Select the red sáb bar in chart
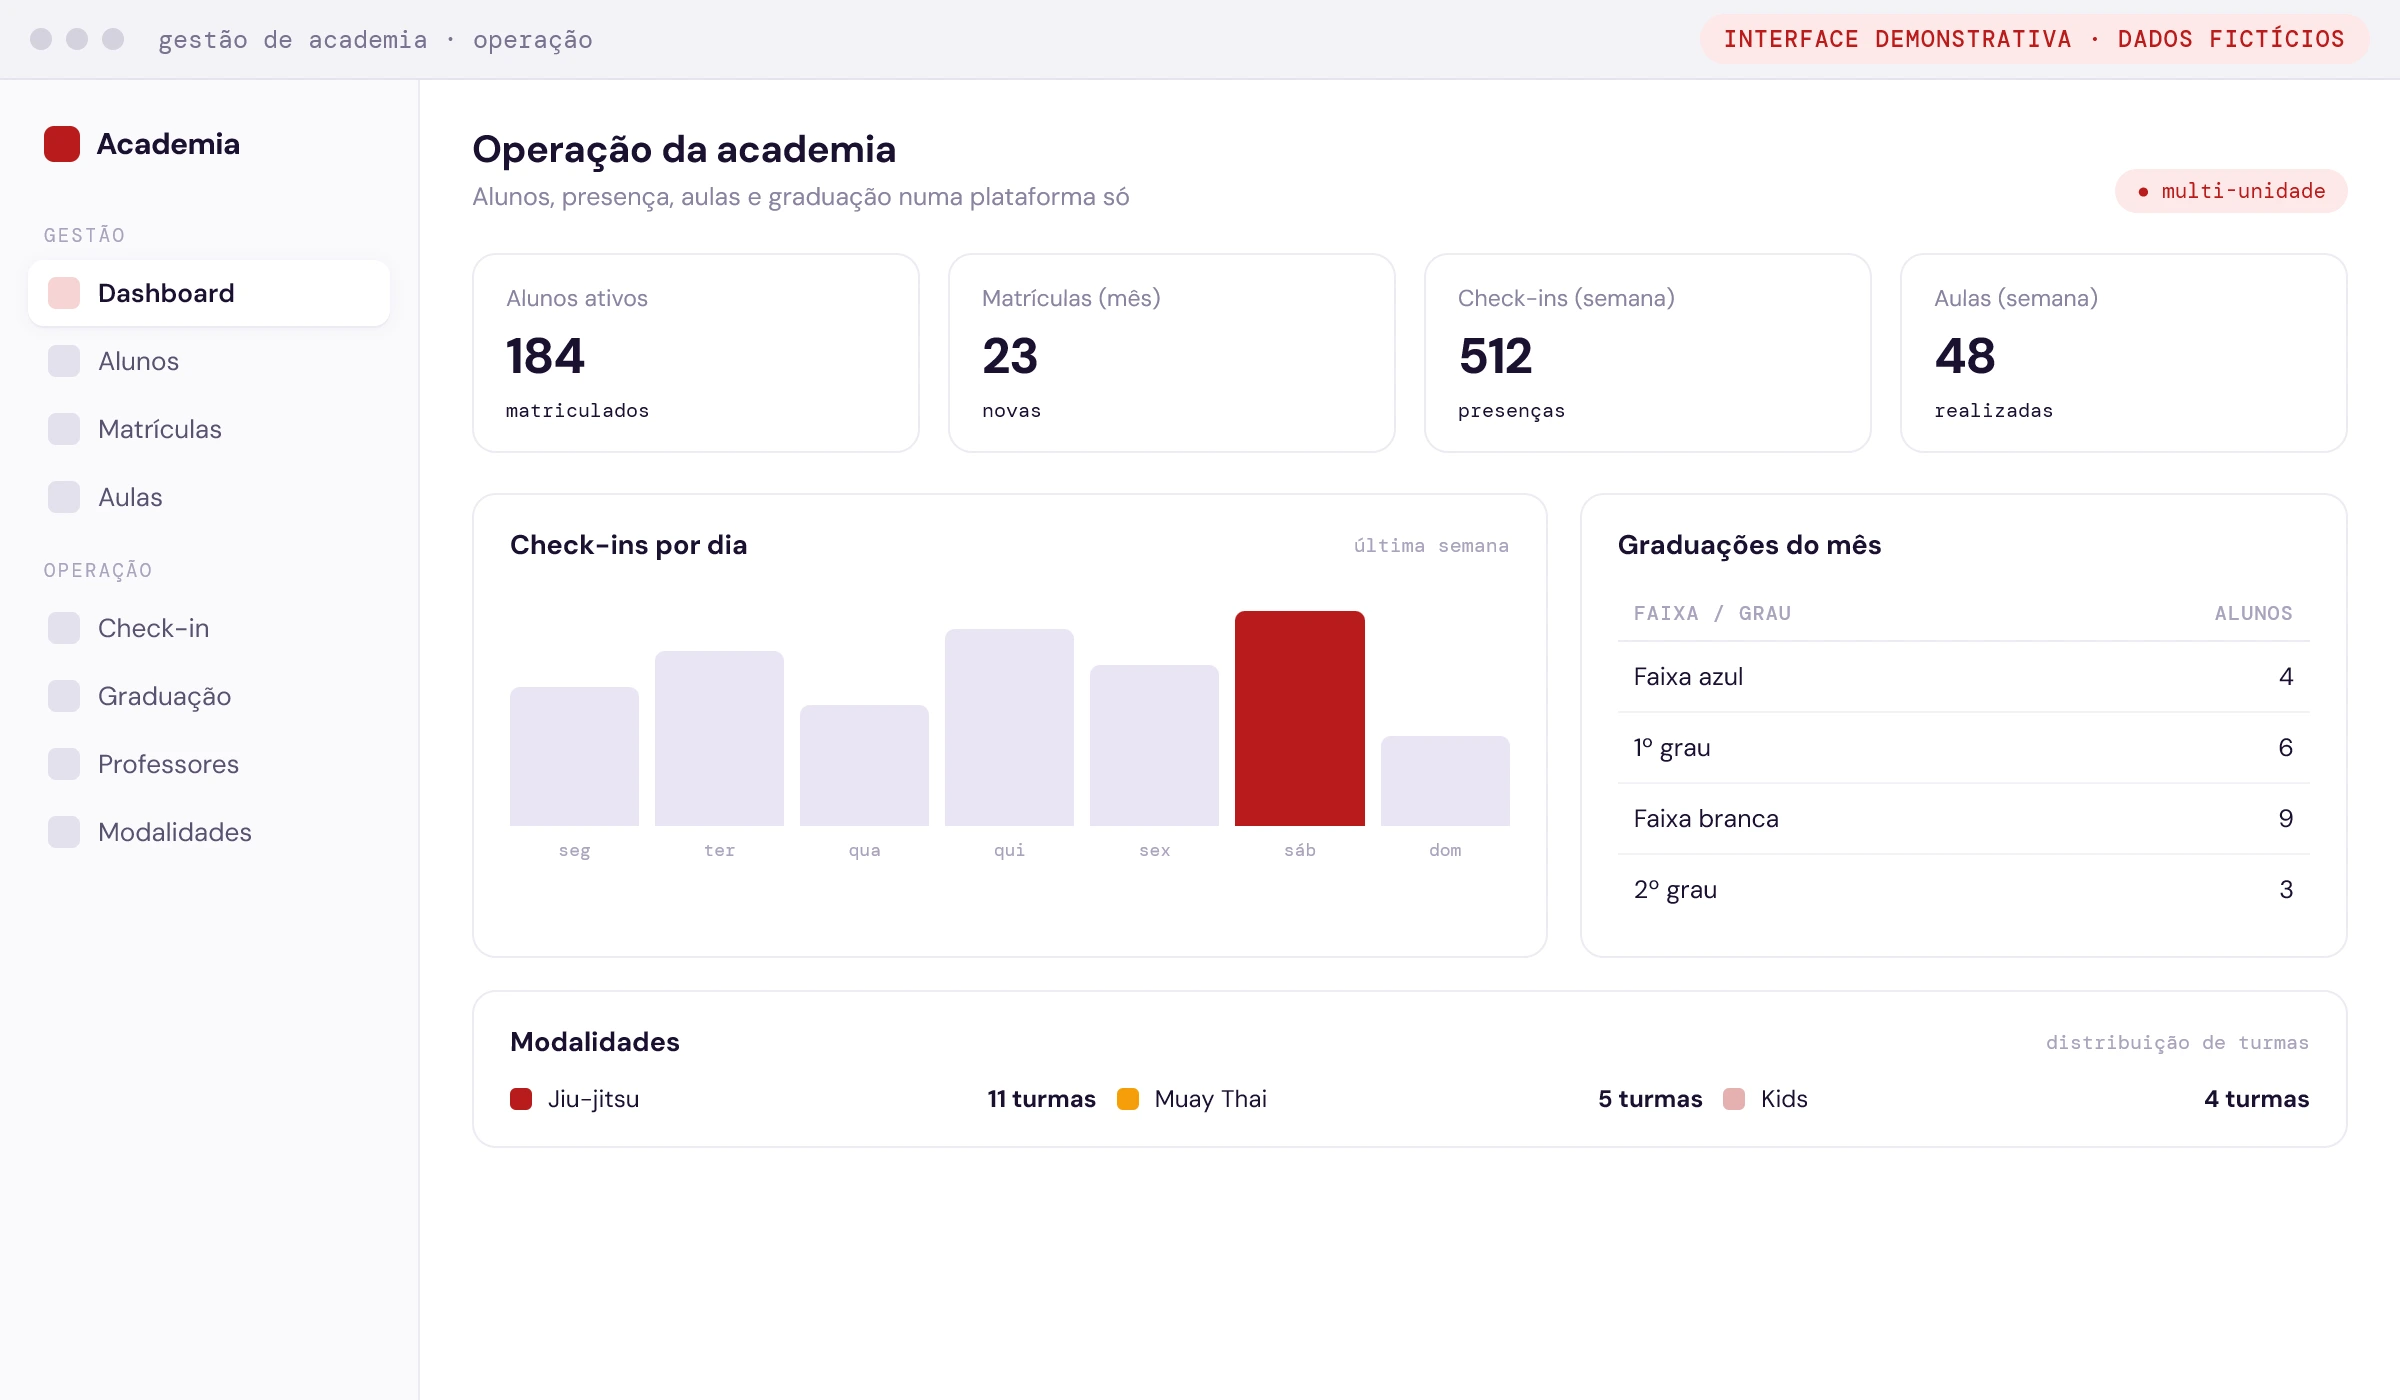This screenshot has width=2400, height=1400. coord(1300,718)
